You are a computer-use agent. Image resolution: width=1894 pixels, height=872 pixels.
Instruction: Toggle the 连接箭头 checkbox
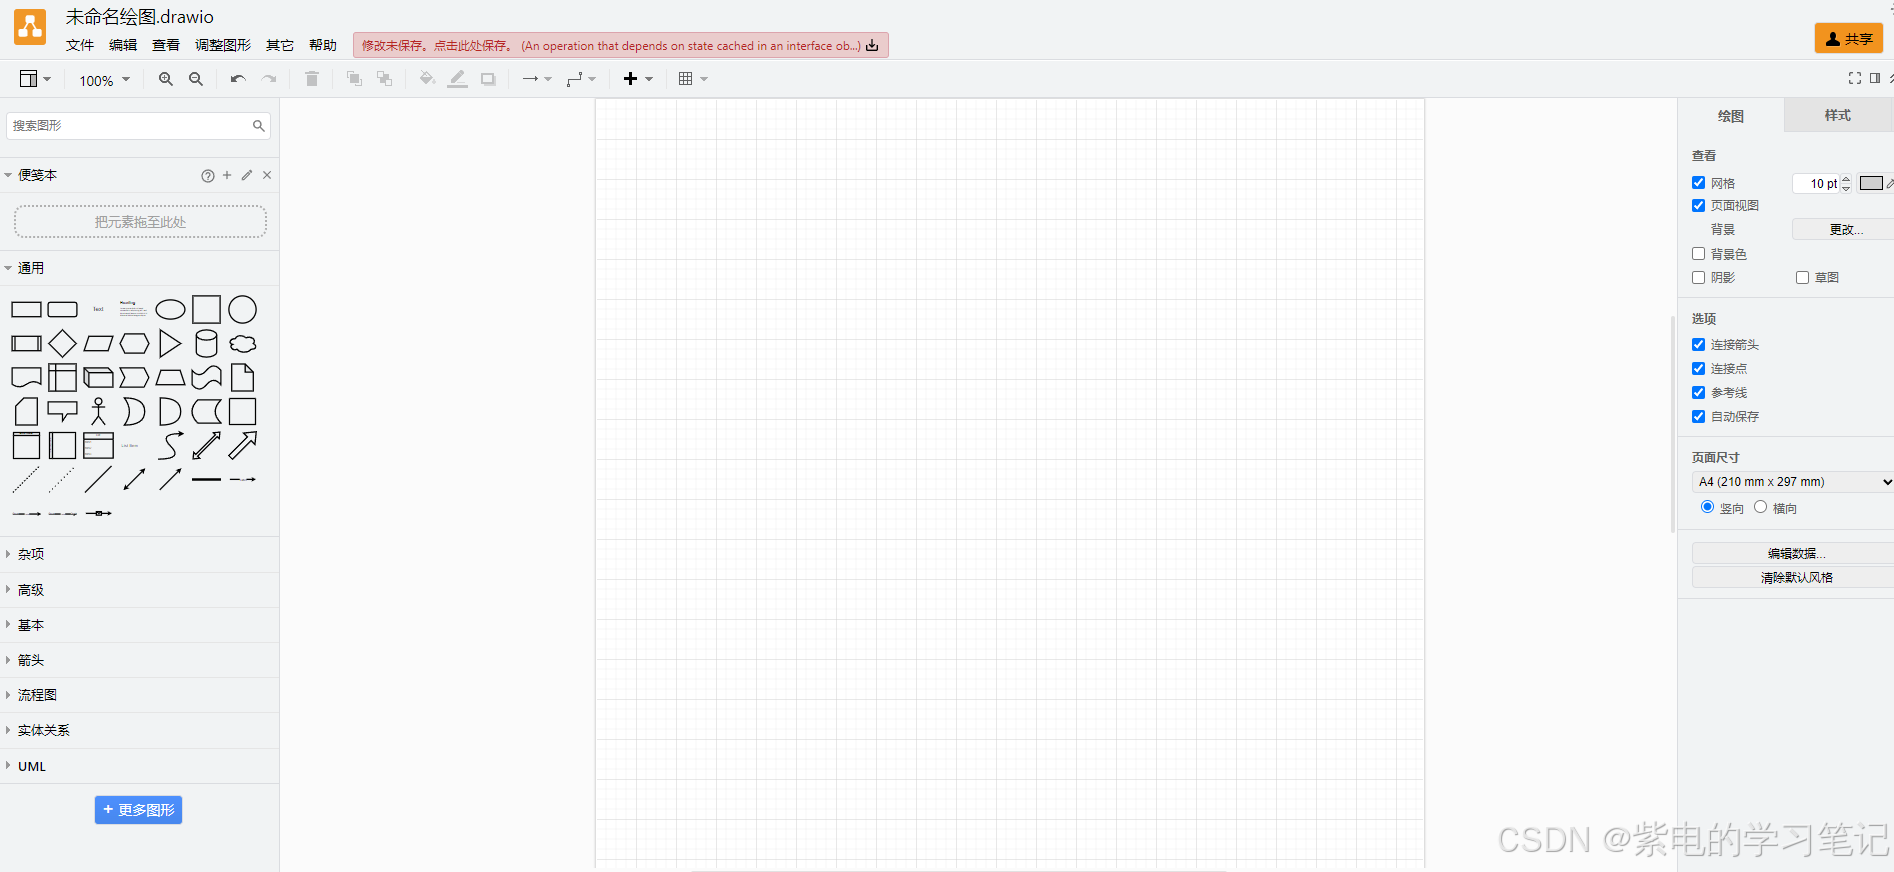point(1698,345)
